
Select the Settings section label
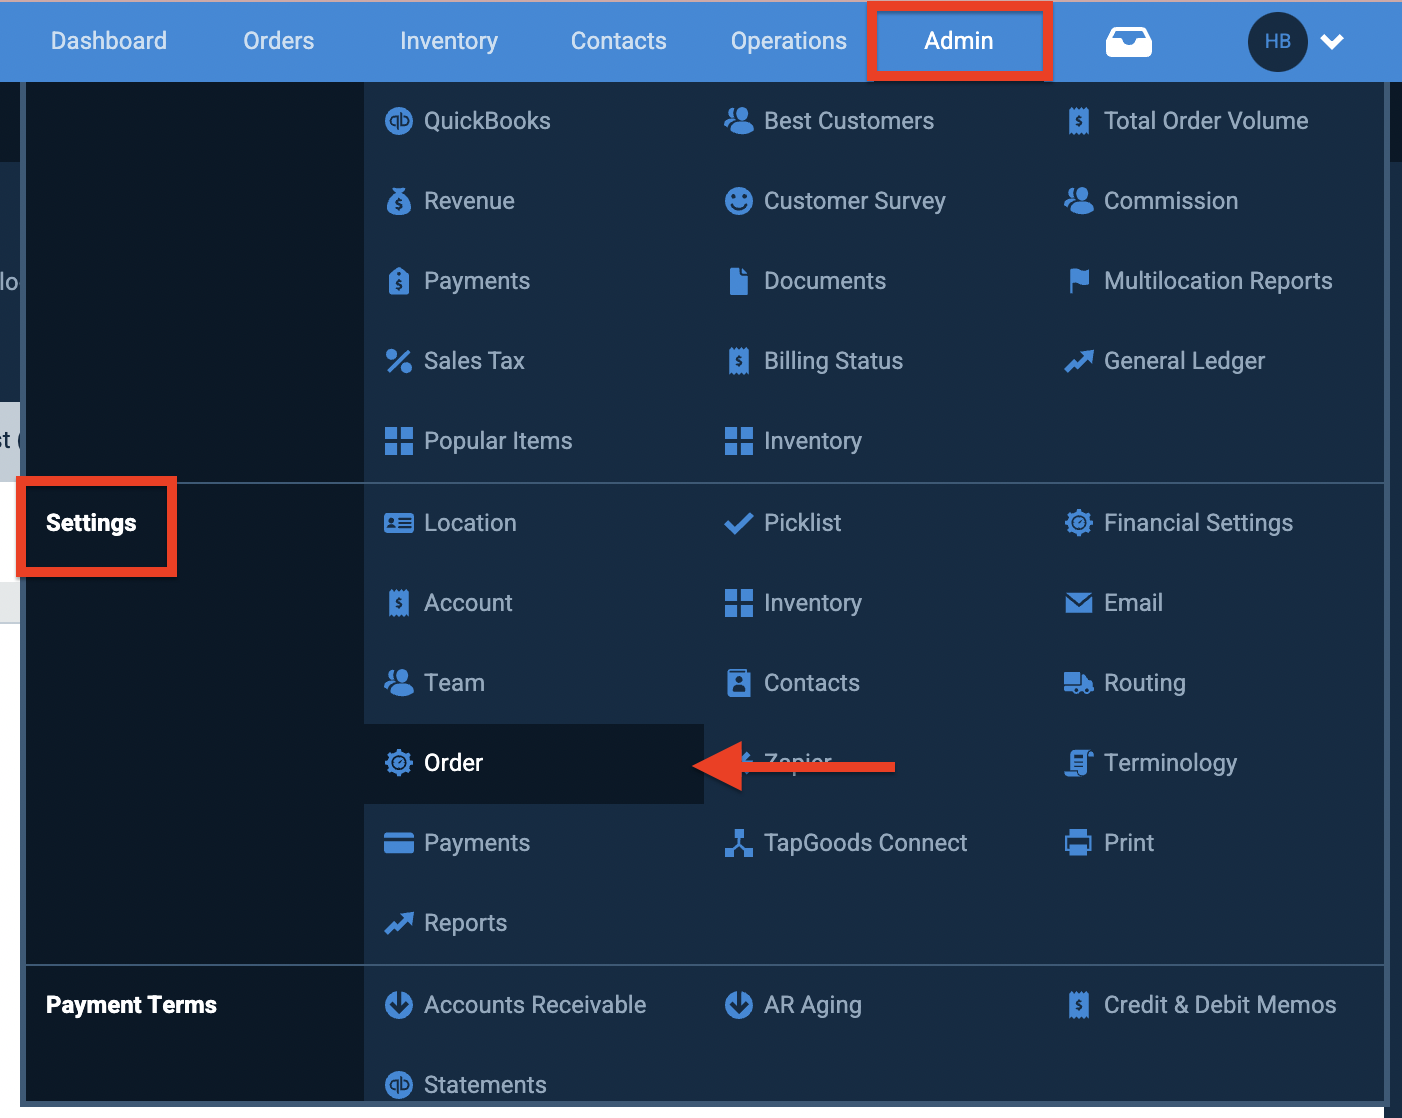pyautogui.click(x=91, y=523)
